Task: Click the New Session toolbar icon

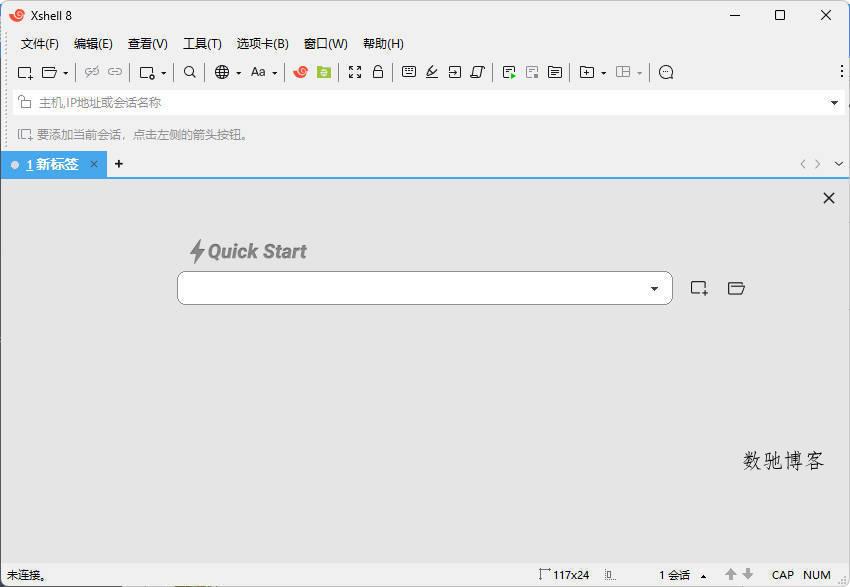Action: coord(25,72)
